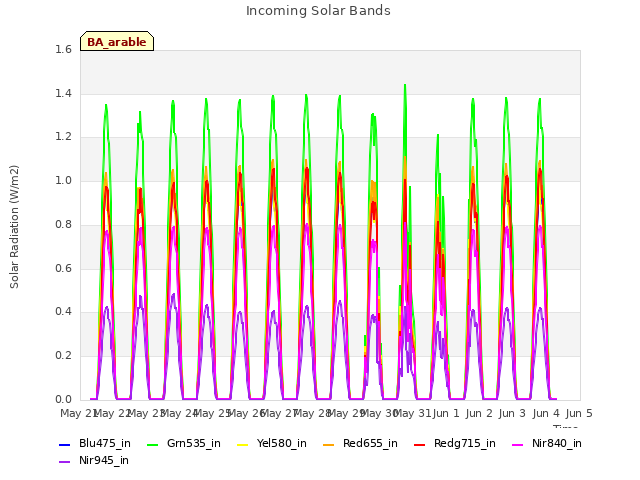The image size is (640, 480).
Task: Click the Incoming Solar Bands chart title
Action: point(318,11)
